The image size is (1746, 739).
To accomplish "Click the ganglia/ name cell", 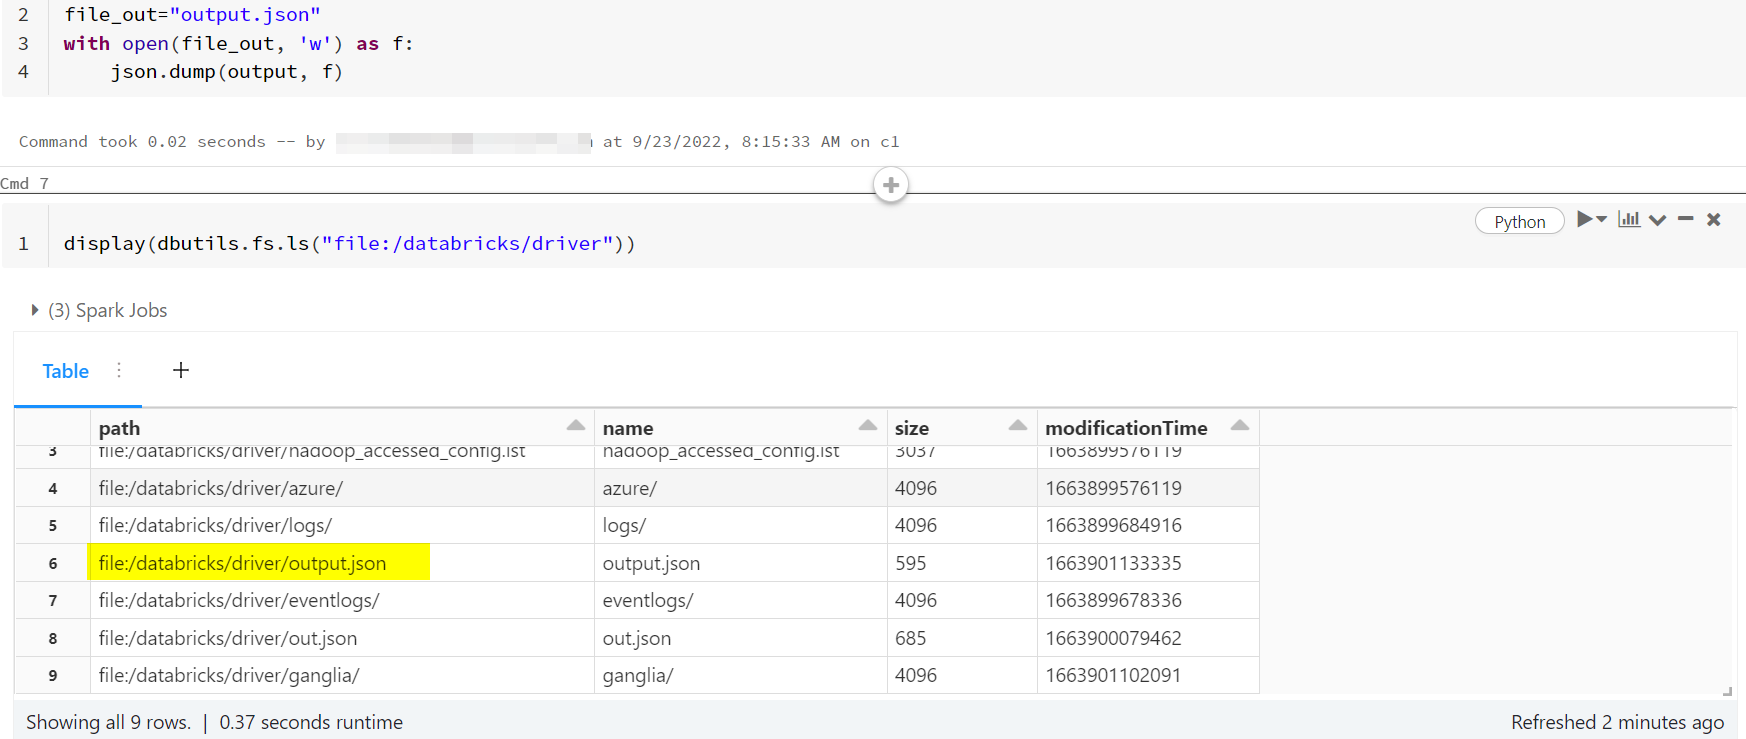I will [x=740, y=675].
